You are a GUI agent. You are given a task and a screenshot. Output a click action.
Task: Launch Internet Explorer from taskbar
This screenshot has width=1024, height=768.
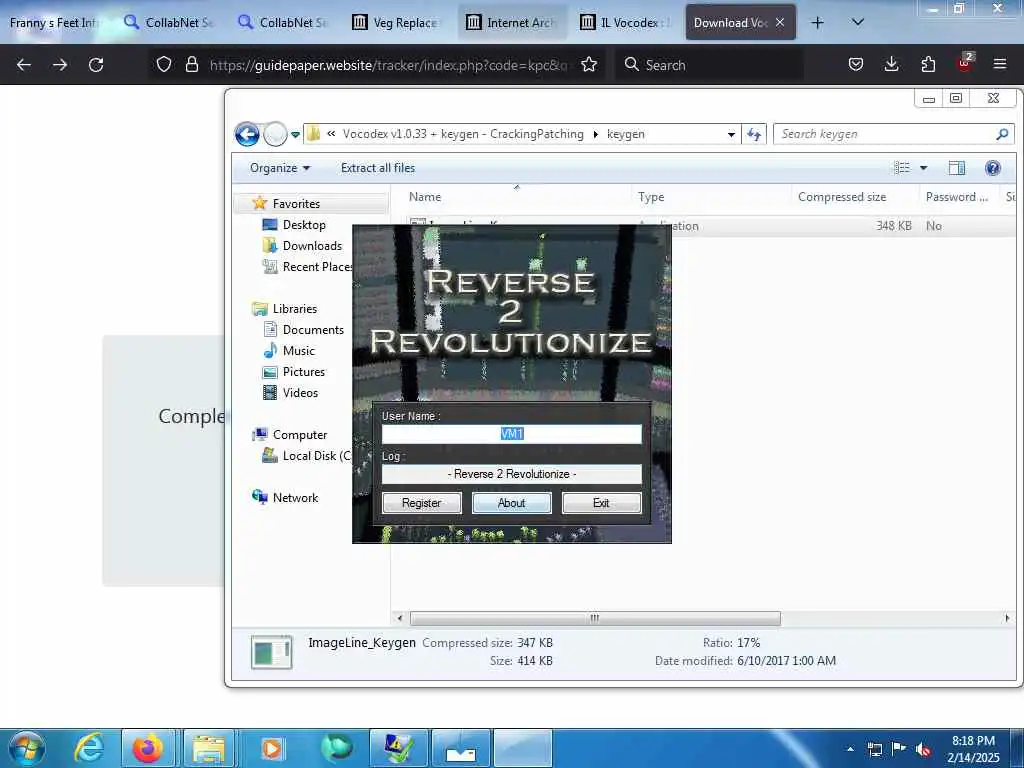tap(88, 748)
